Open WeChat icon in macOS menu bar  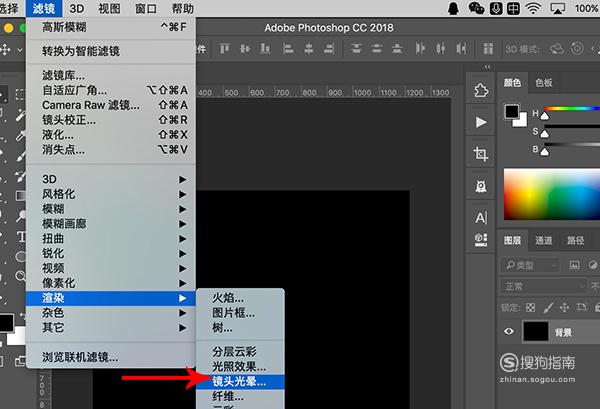(476, 8)
